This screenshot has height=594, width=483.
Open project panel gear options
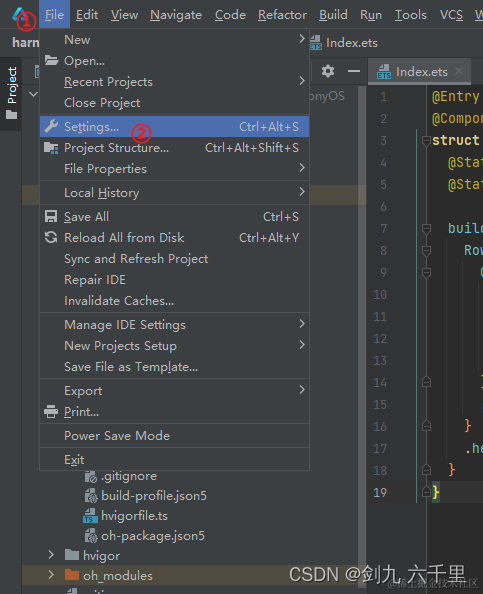328,71
